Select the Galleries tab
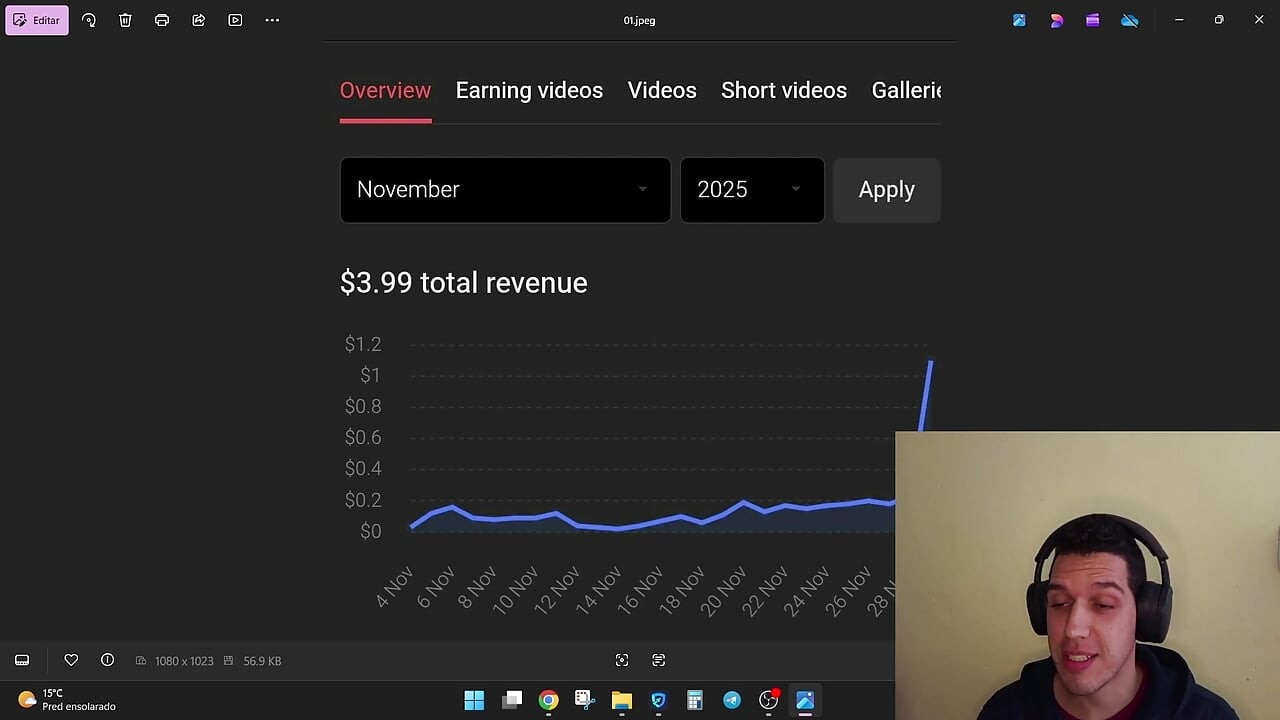The width and height of the screenshot is (1280, 720). point(906,91)
